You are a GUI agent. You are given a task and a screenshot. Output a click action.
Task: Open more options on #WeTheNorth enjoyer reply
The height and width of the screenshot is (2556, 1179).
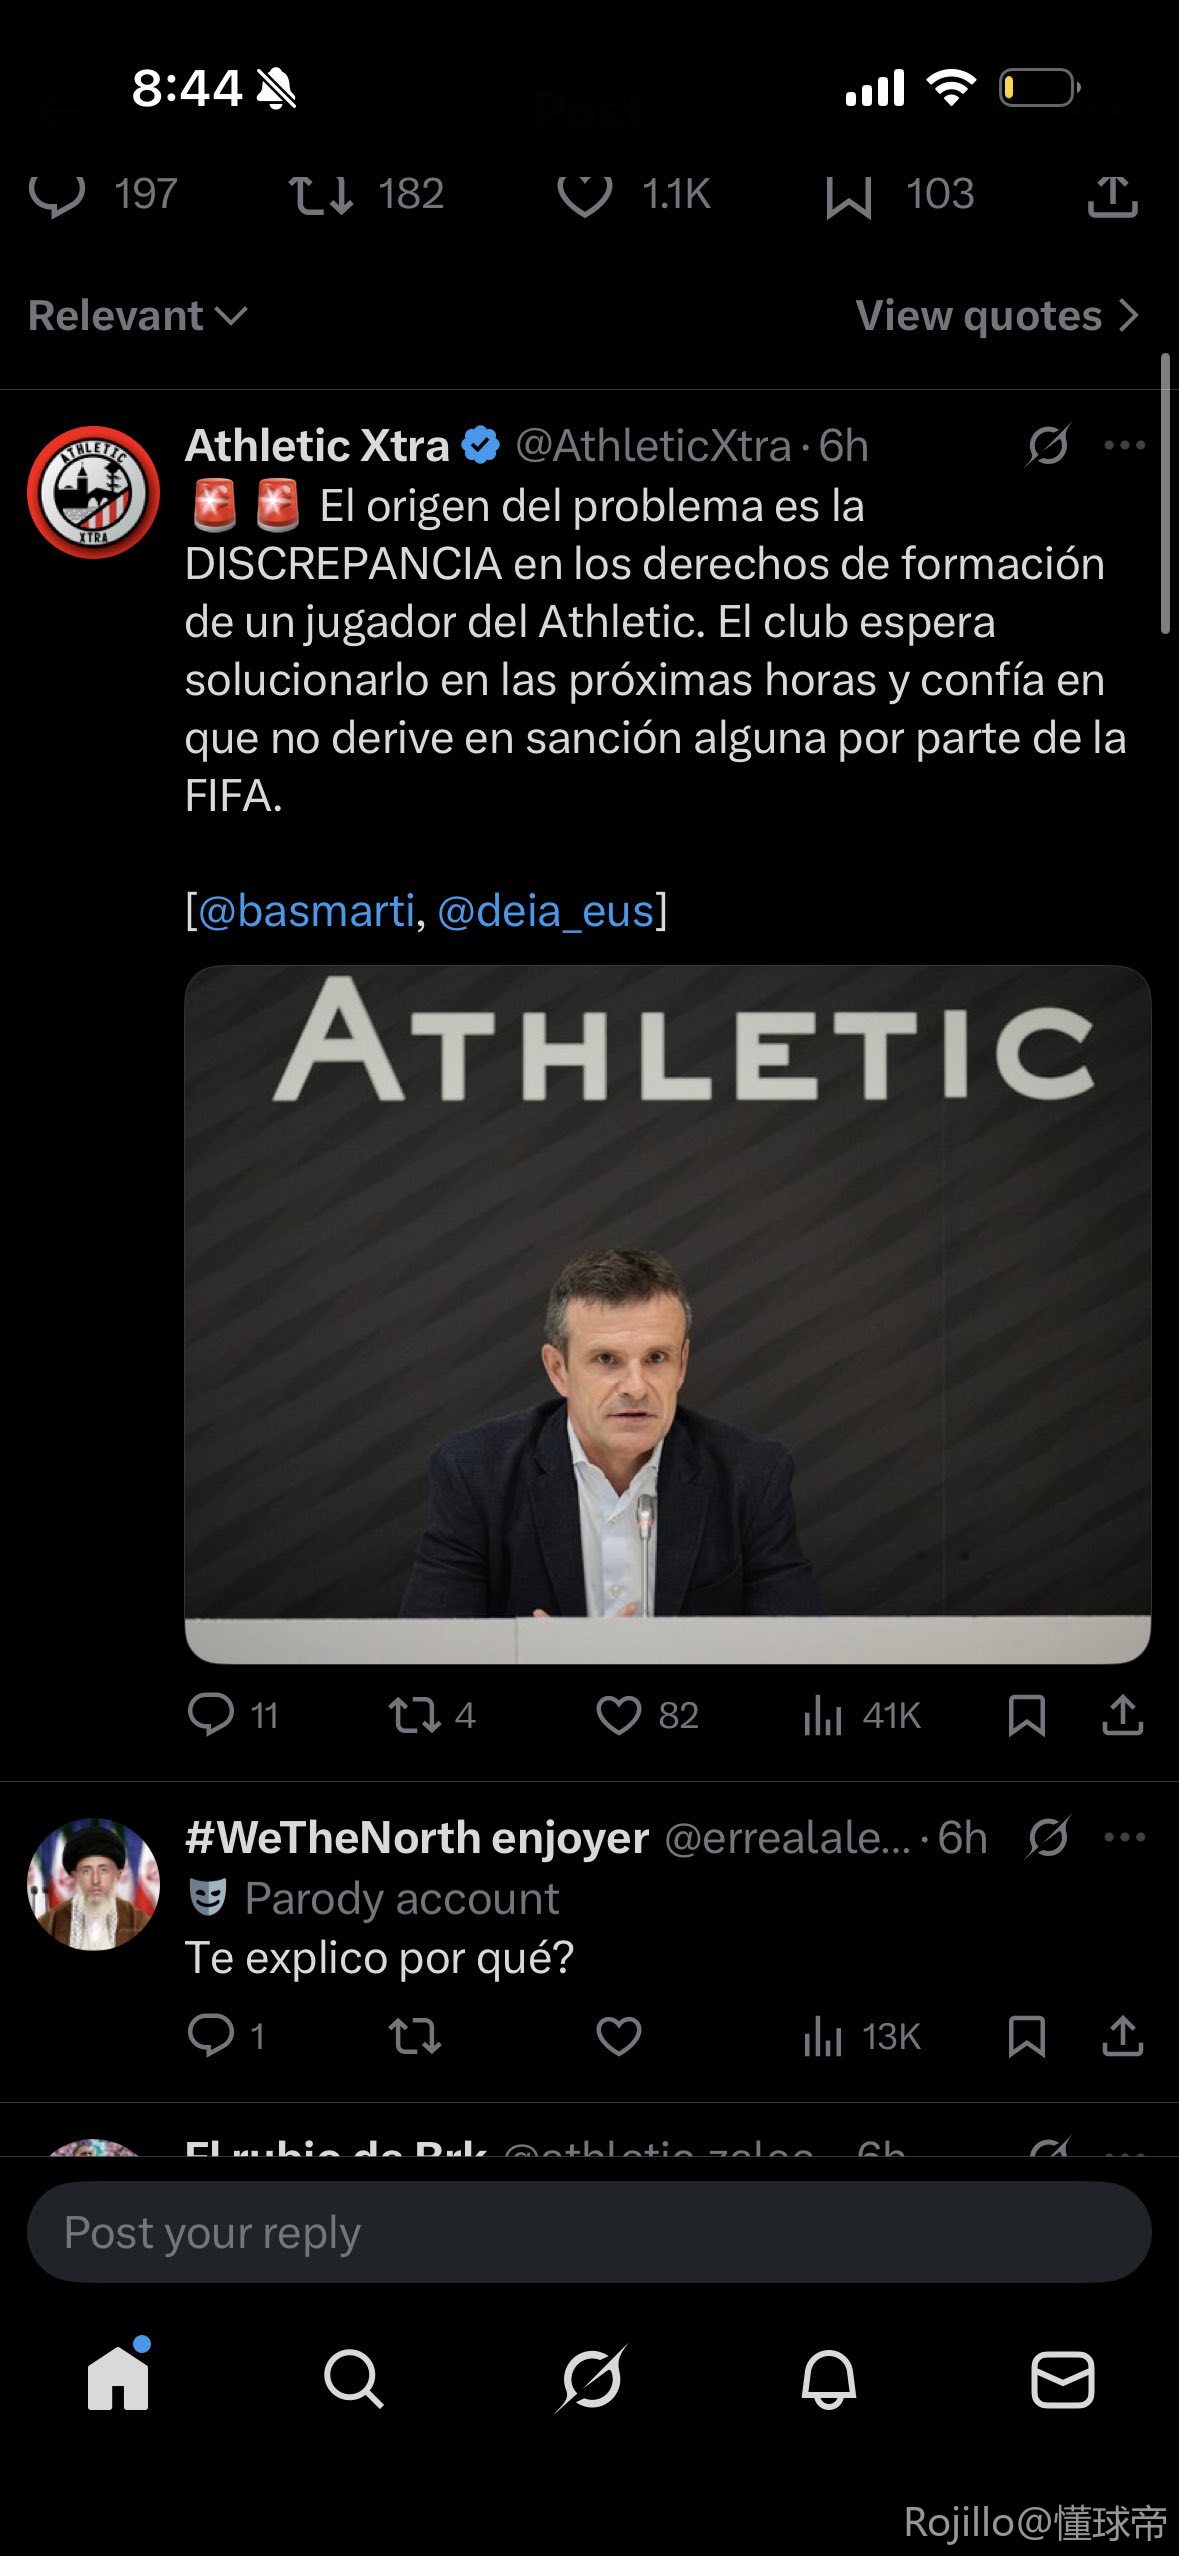tap(1124, 1837)
